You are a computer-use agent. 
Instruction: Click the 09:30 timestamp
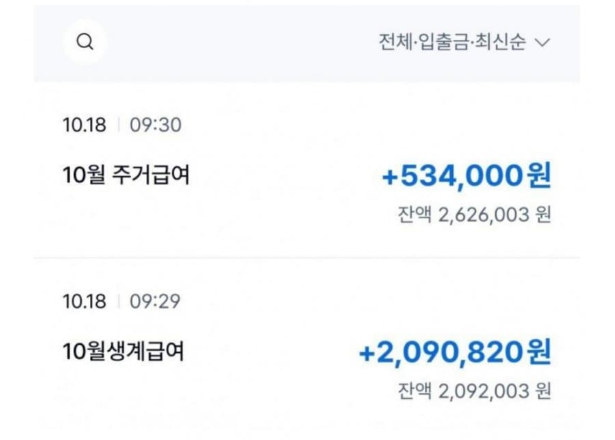coord(156,125)
